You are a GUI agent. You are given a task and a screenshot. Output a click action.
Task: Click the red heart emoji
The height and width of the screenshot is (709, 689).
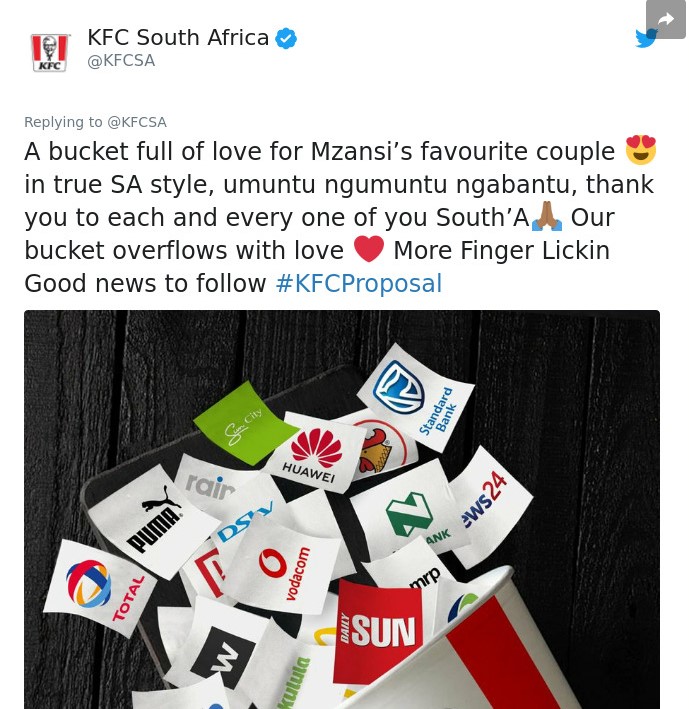point(369,249)
